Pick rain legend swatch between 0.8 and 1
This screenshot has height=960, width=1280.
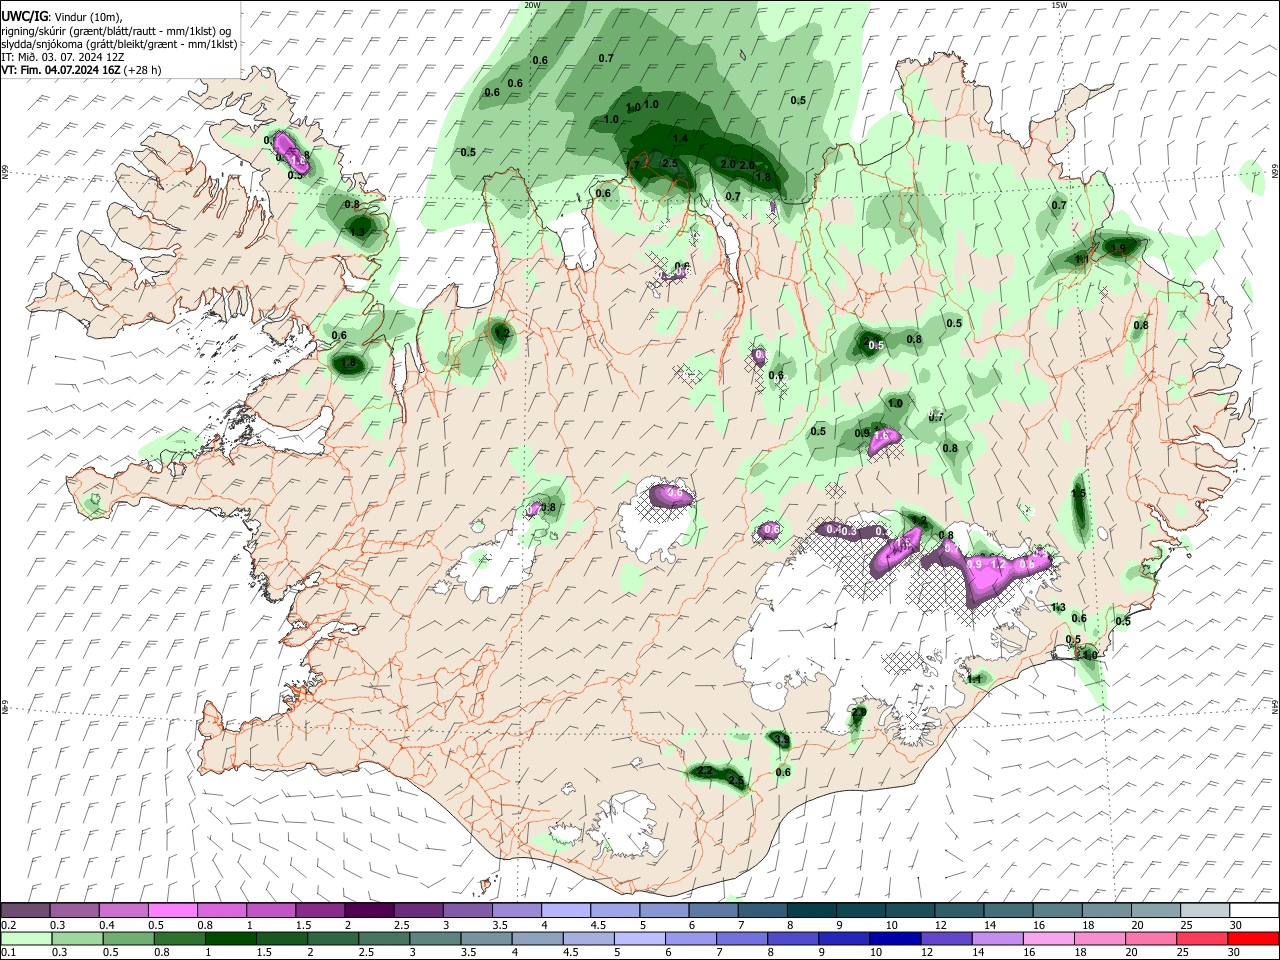[x=180, y=939]
